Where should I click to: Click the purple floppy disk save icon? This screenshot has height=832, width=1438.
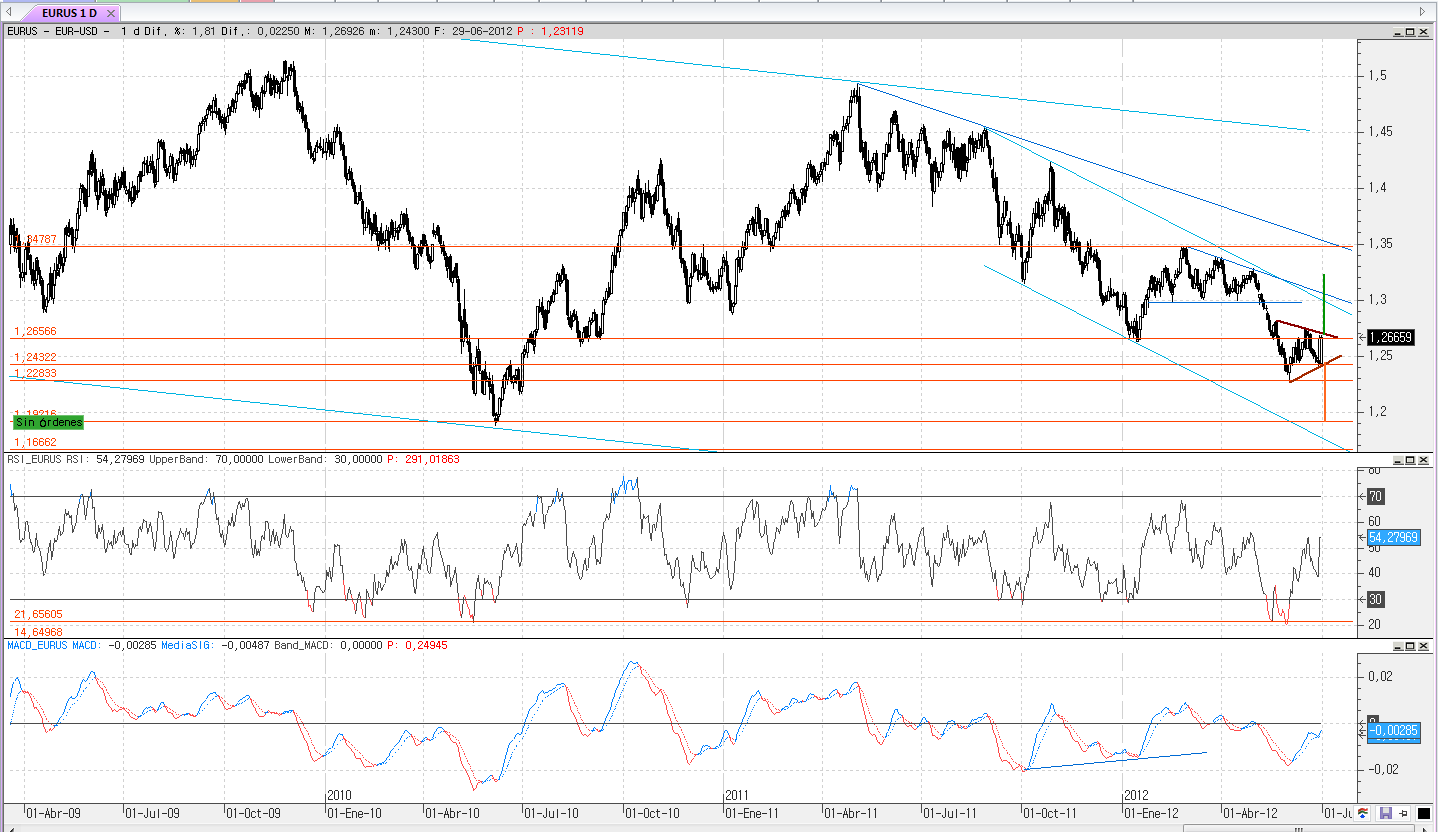point(1386,813)
